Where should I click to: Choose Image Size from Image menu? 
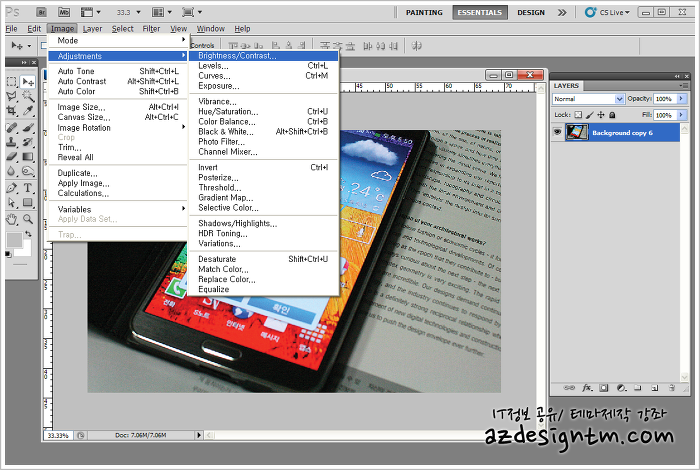pyautogui.click(x=118, y=107)
